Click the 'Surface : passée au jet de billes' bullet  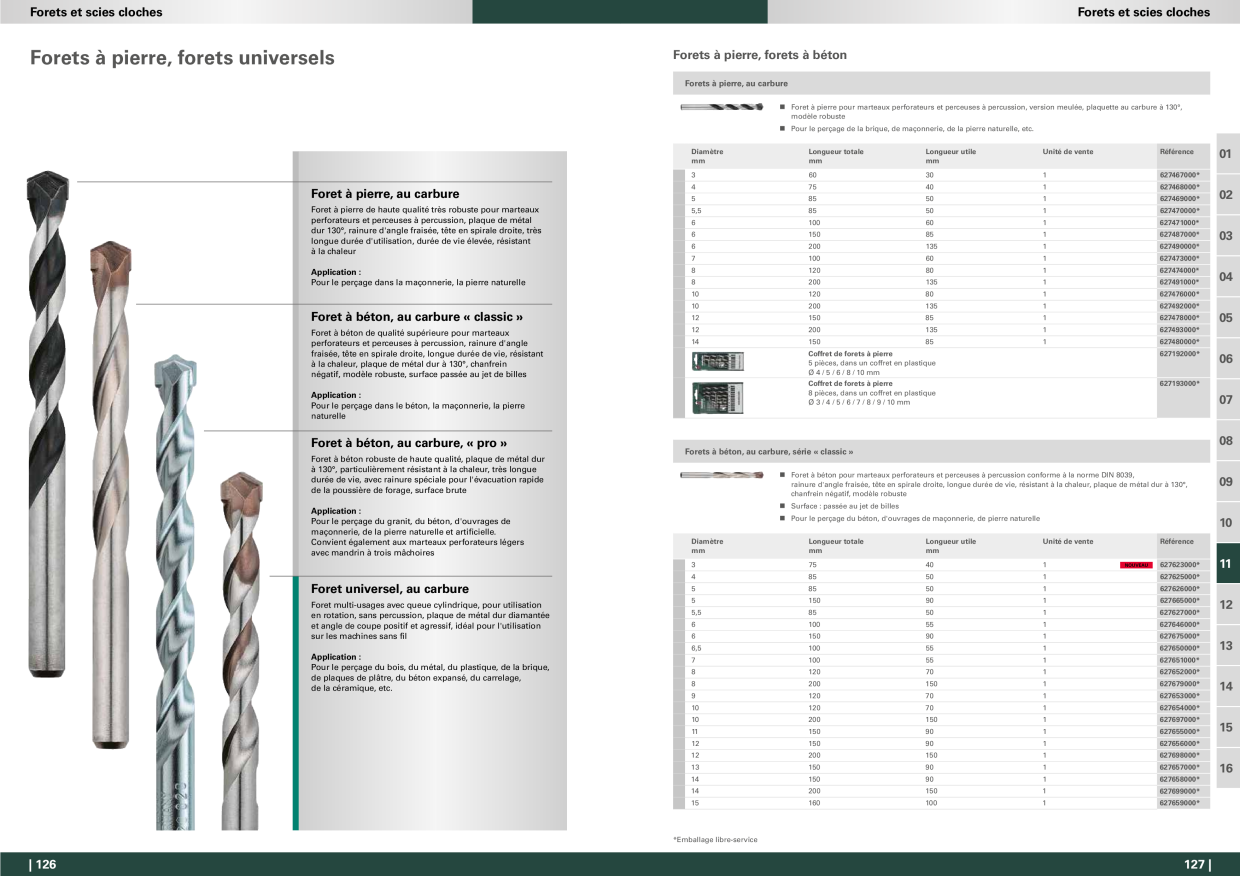844,507
